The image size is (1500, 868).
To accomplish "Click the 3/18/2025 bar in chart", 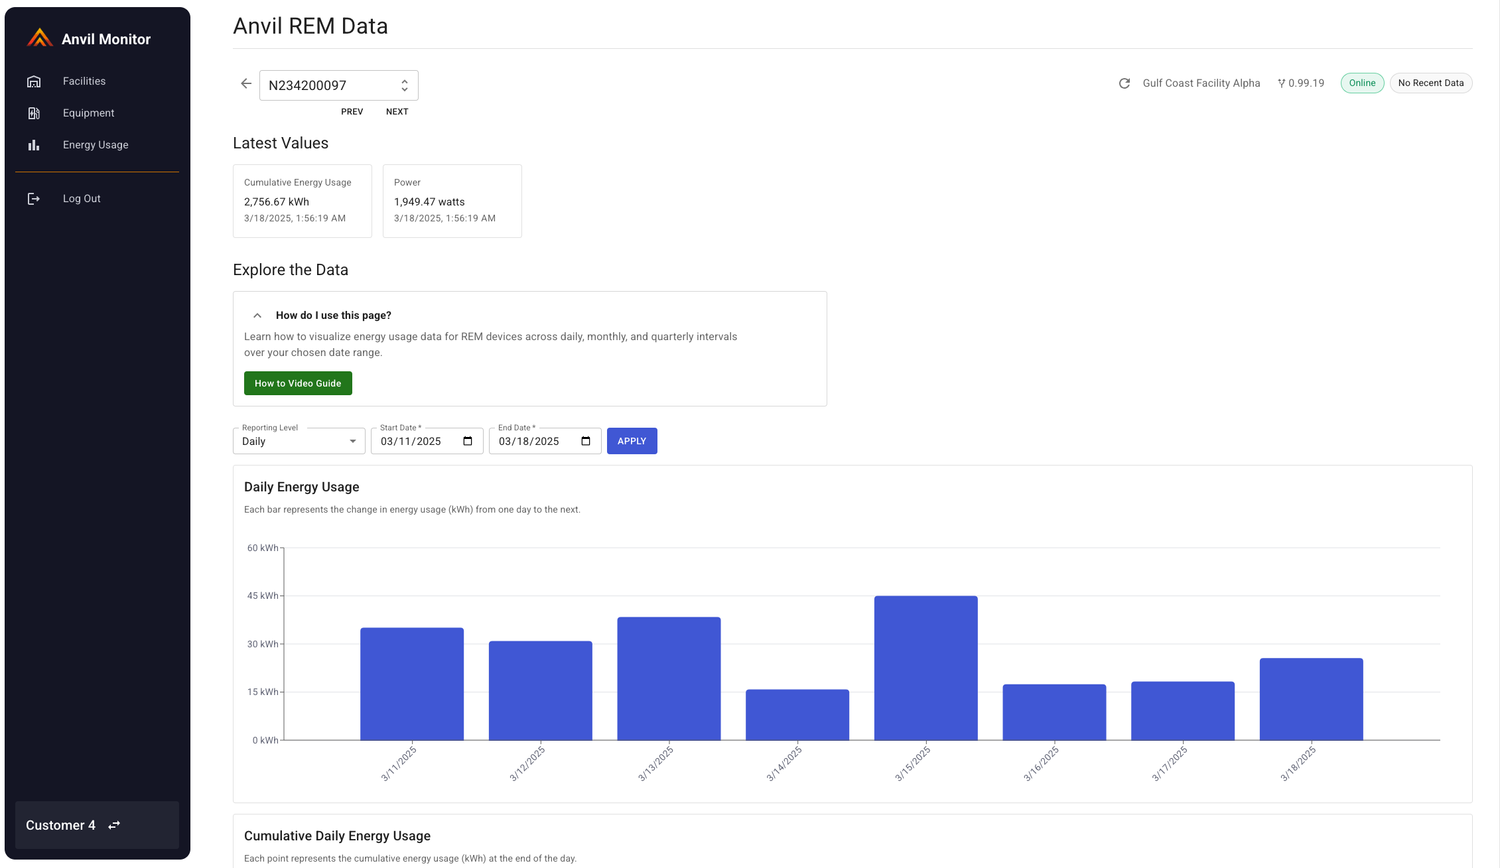I will pos(1312,699).
